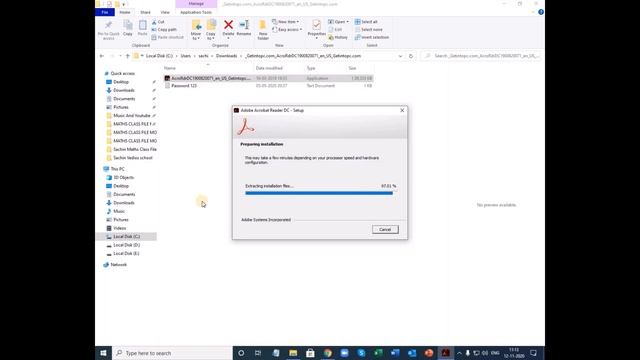The height and width of the screenshot is (360, 640).
Task: Open the Application Tools tab
Action: (196, 12)
